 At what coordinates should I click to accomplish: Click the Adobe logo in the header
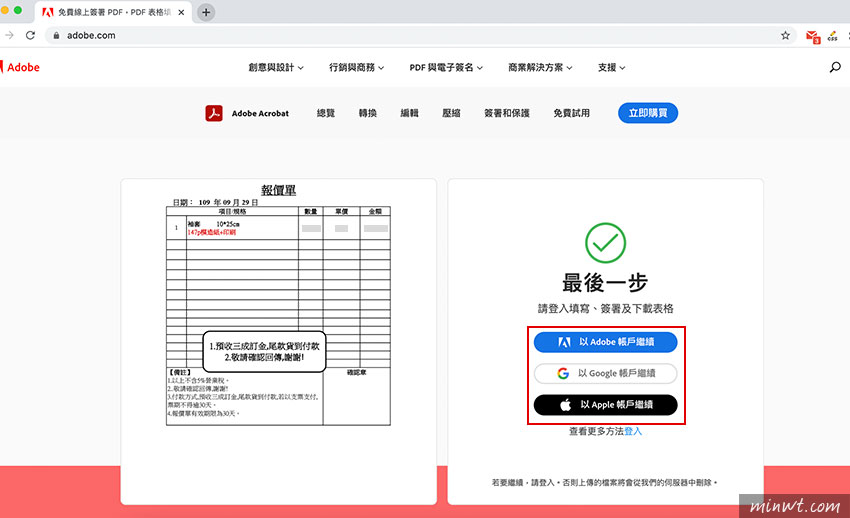click(20, 67)
